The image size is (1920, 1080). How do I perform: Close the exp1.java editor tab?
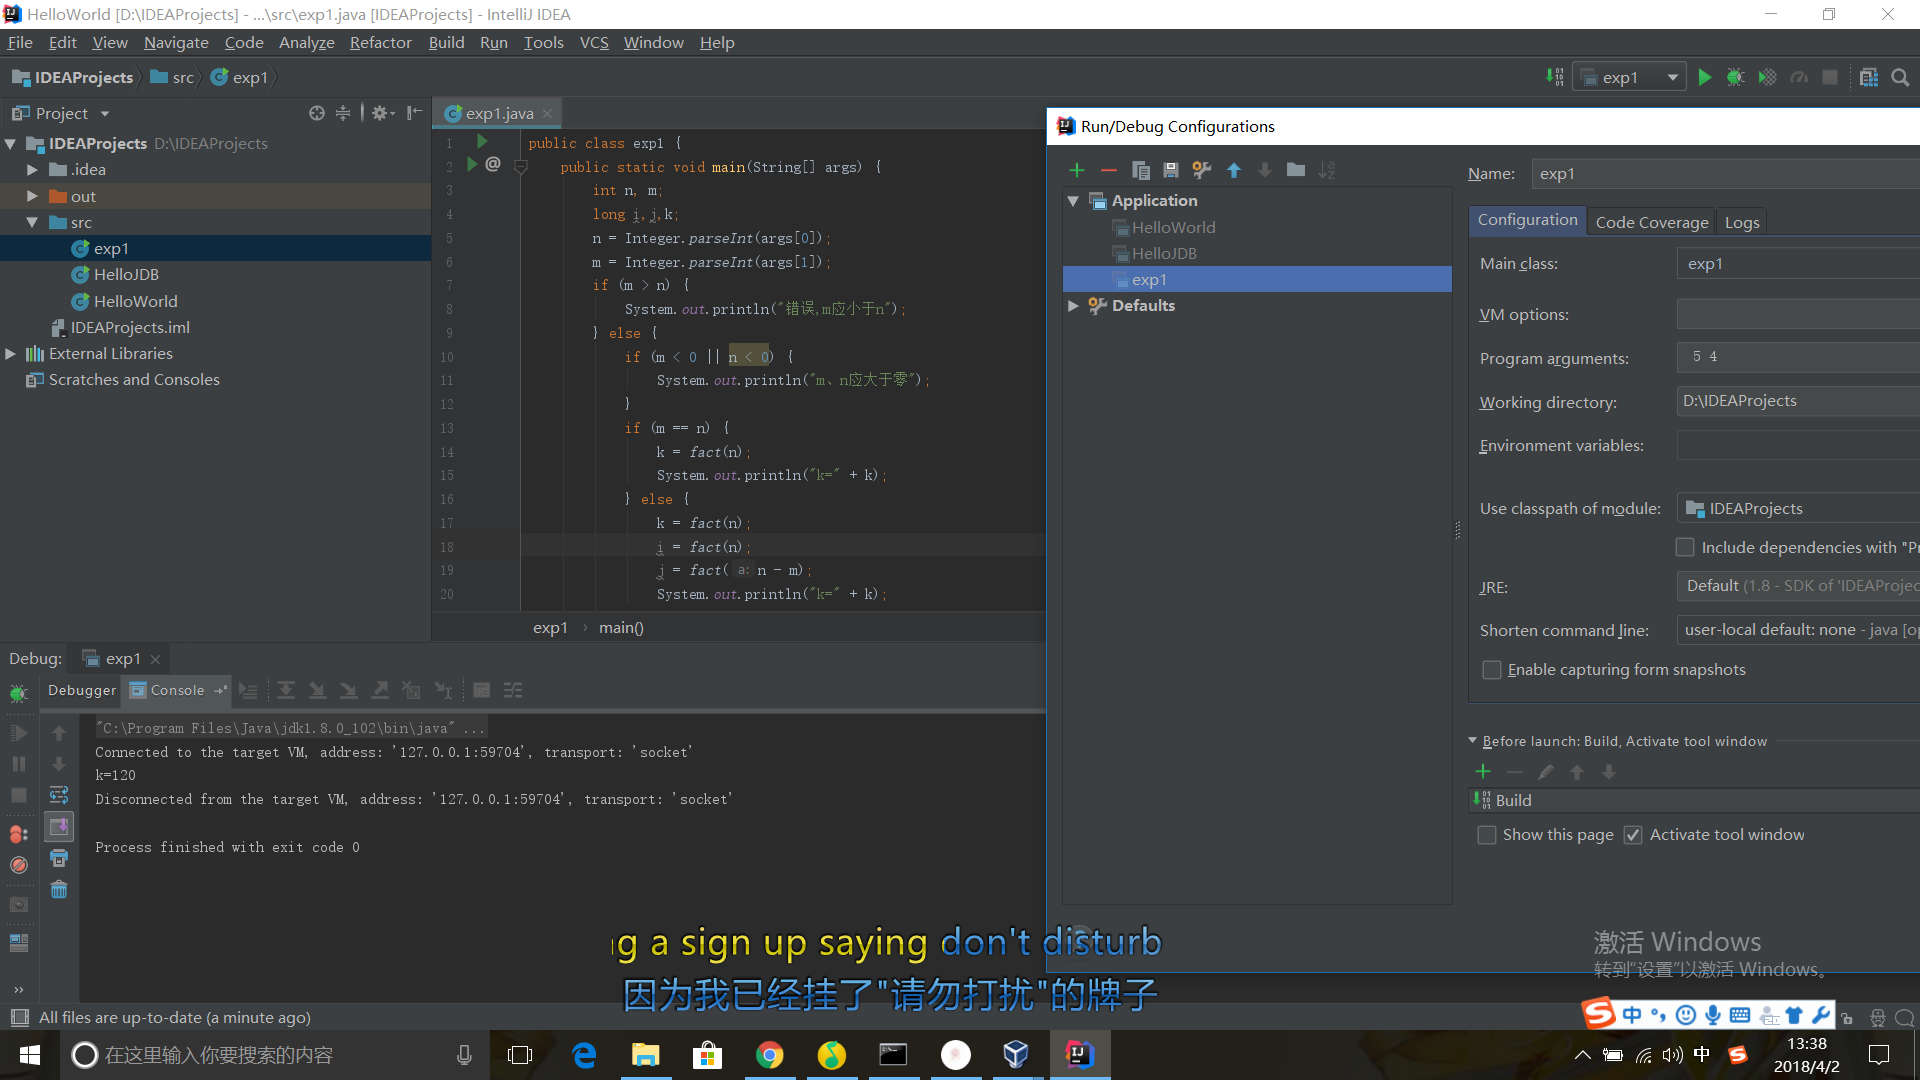pyautogui.click(x=548, y=113)
